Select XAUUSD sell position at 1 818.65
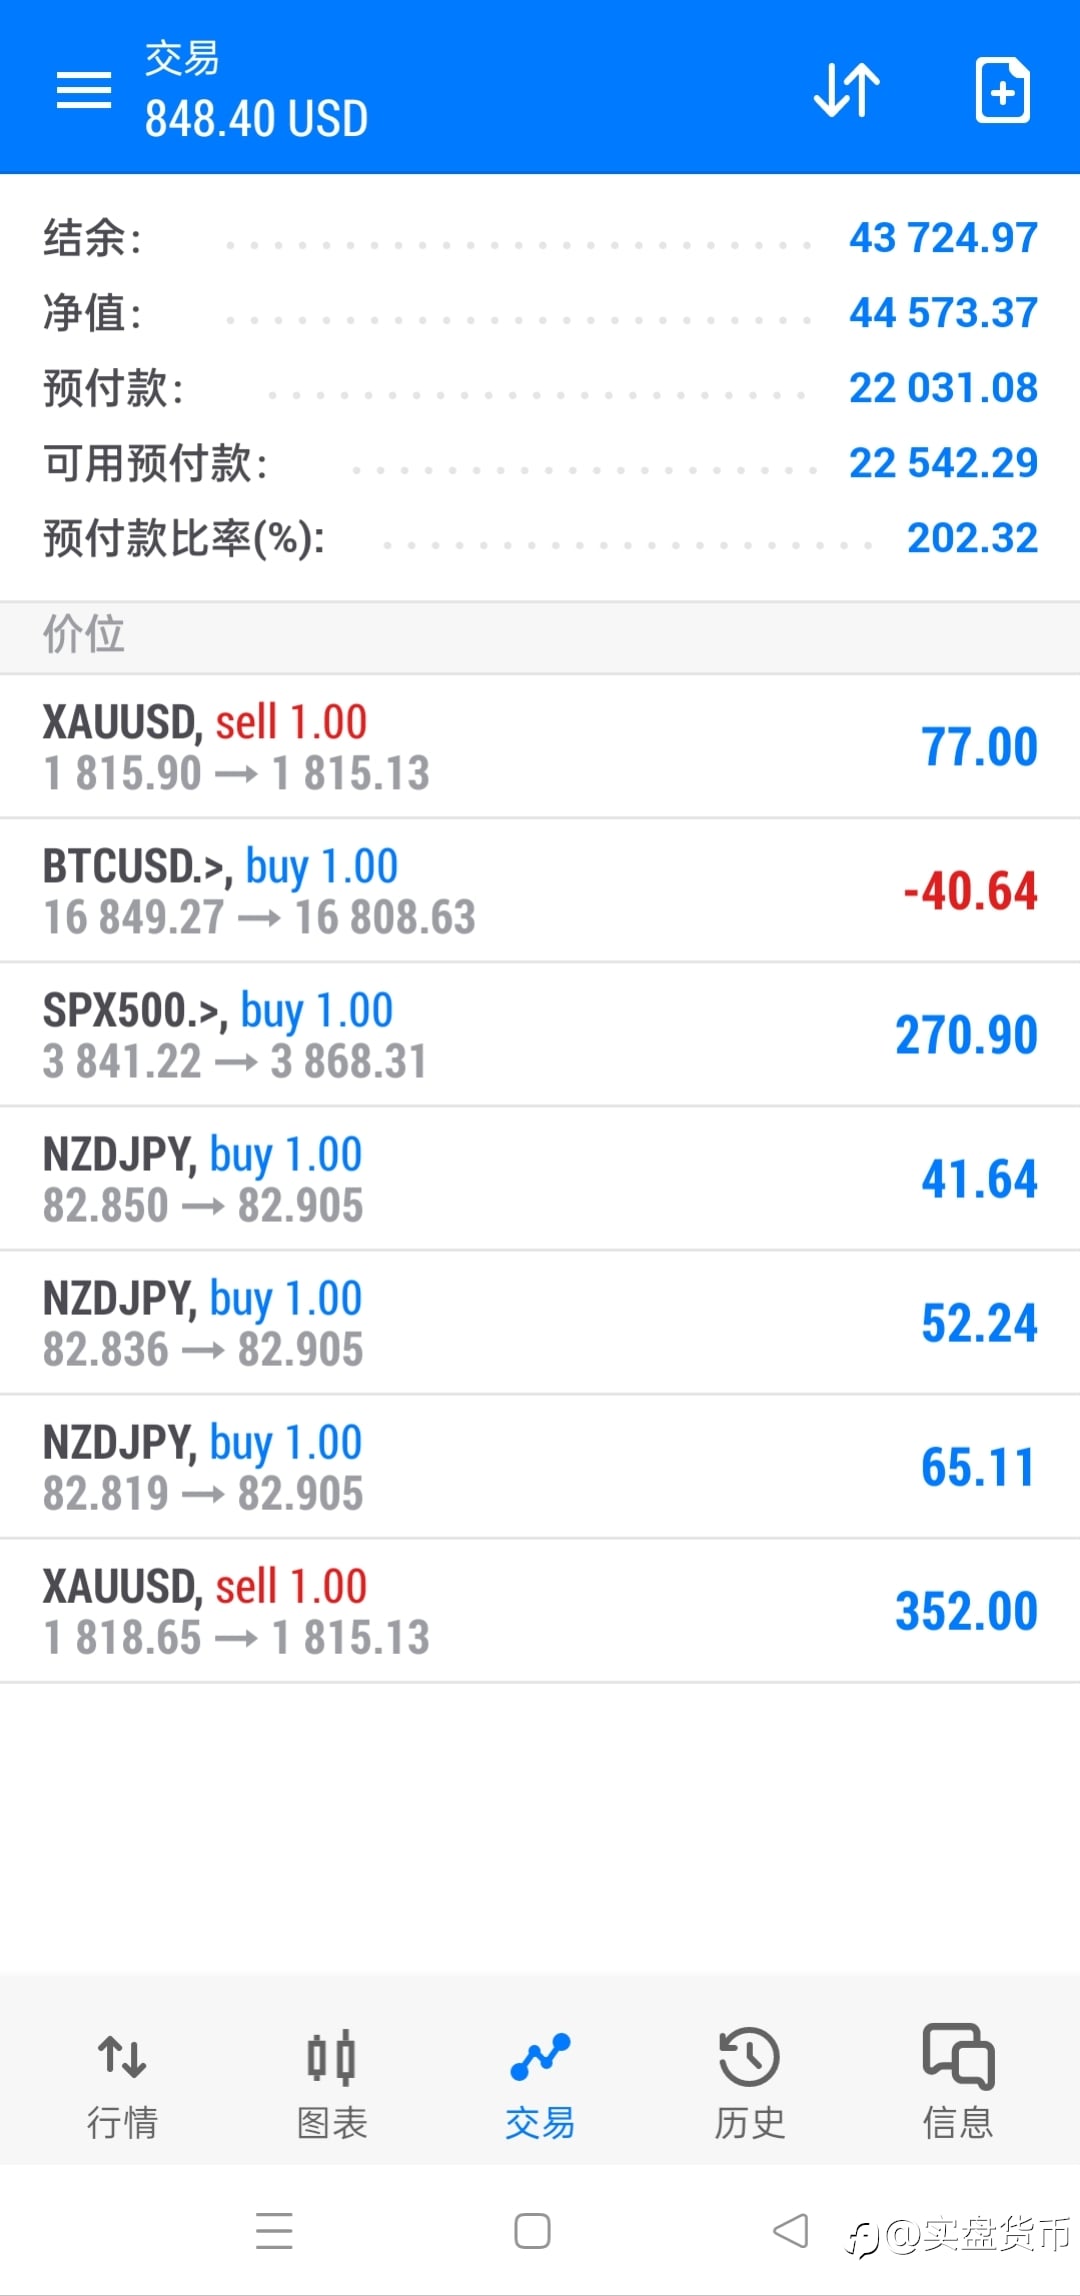The image size is (1080, 2296). click(x=540, y=1611)
